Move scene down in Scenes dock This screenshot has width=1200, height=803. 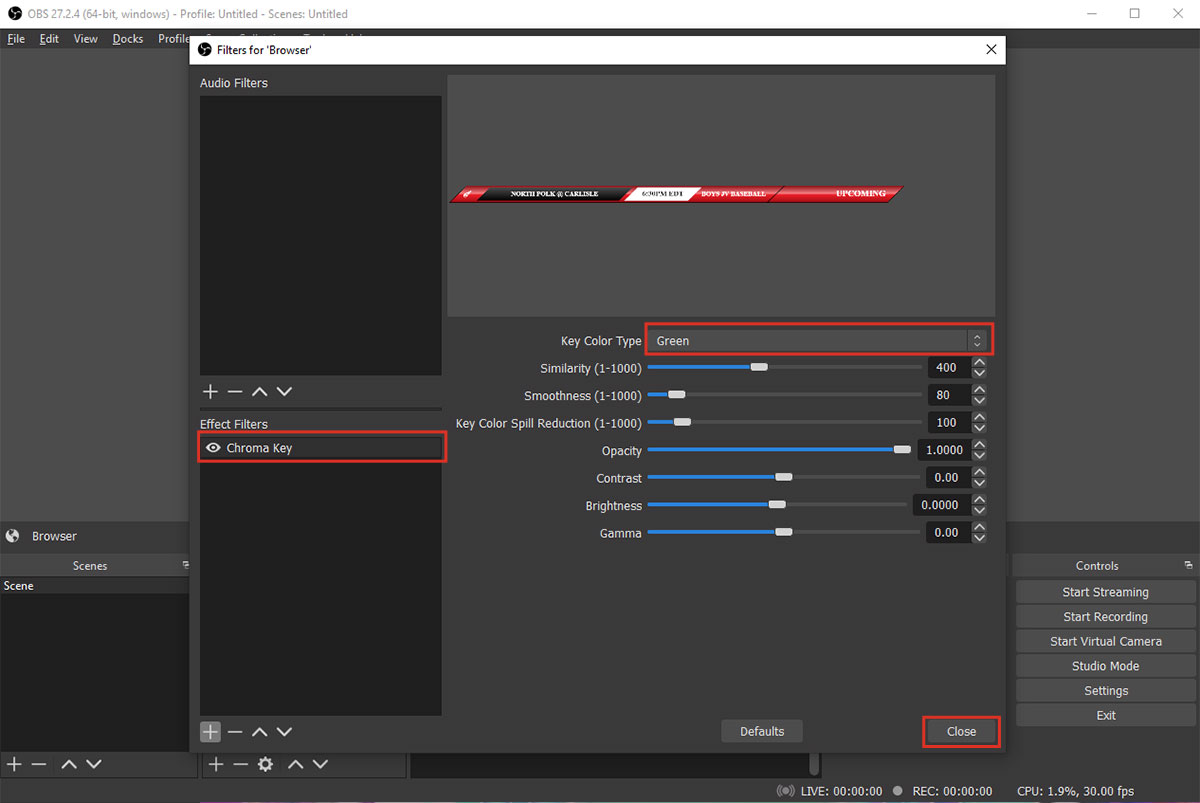tap(94, 764)
